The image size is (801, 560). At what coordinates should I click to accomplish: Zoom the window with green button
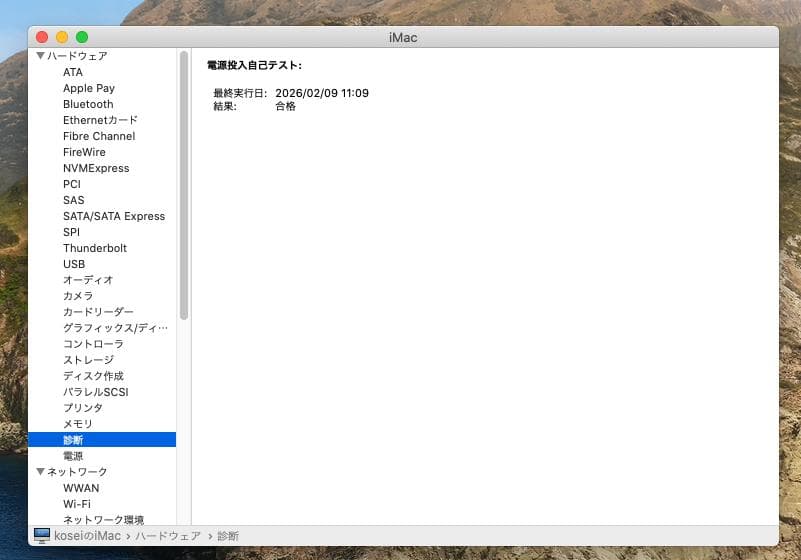[82, 37]
